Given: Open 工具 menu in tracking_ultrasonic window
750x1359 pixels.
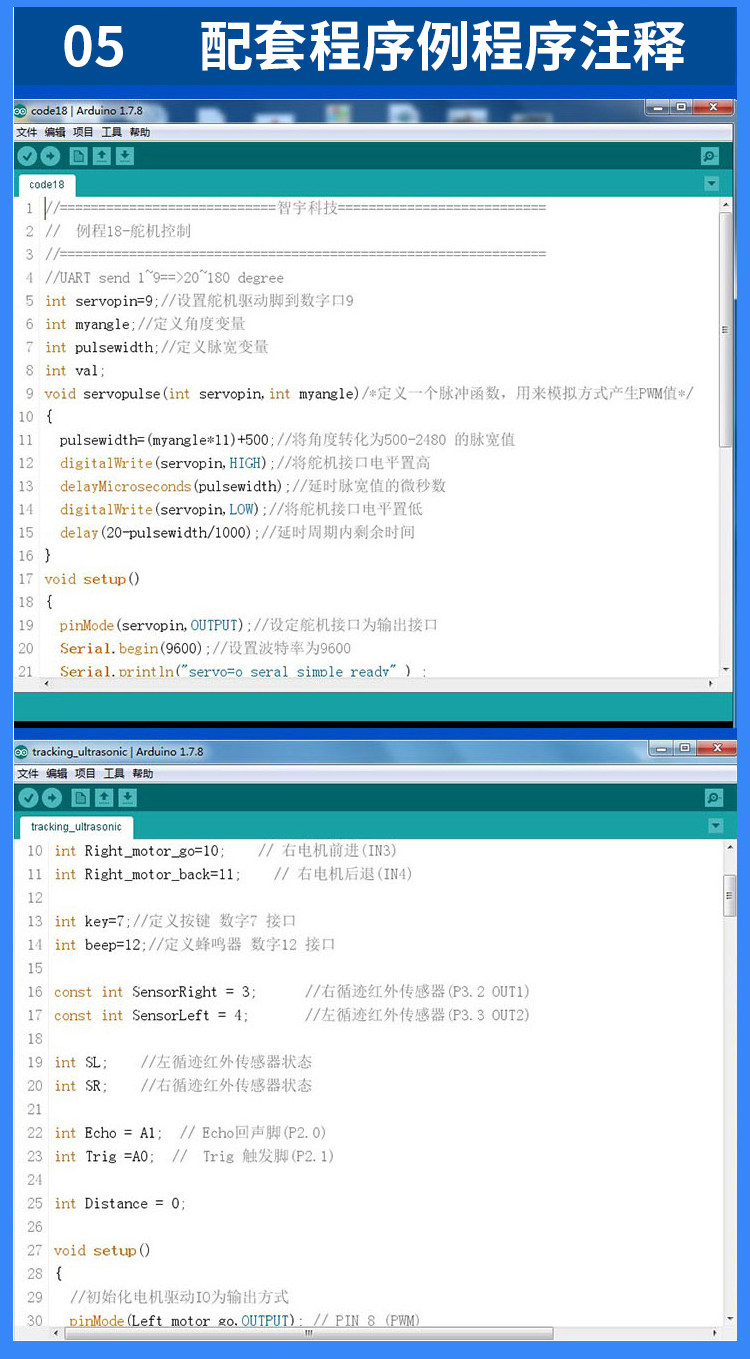Looking at the screenshot, I should pos(115,774).
